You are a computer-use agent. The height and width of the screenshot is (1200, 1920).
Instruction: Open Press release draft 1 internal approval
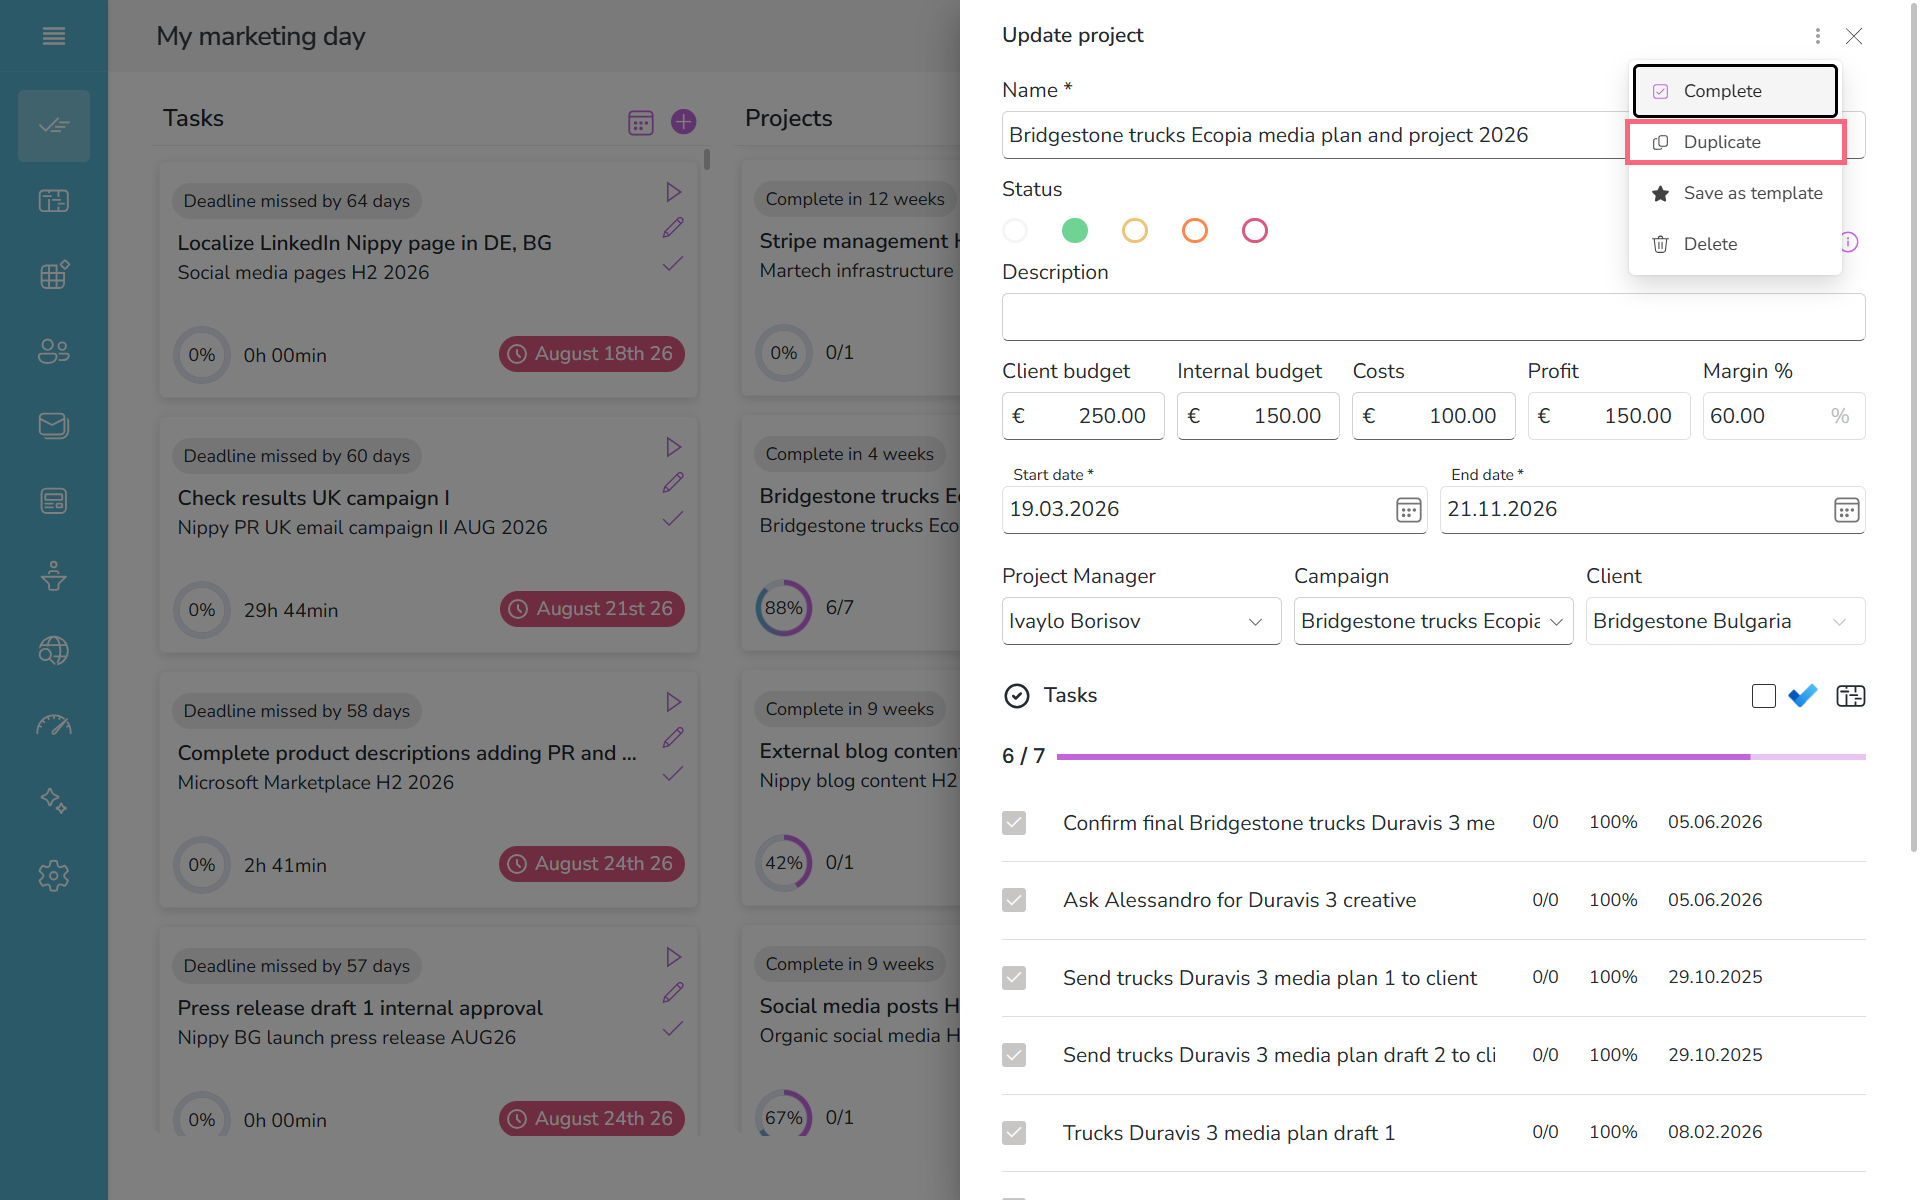360,1008
